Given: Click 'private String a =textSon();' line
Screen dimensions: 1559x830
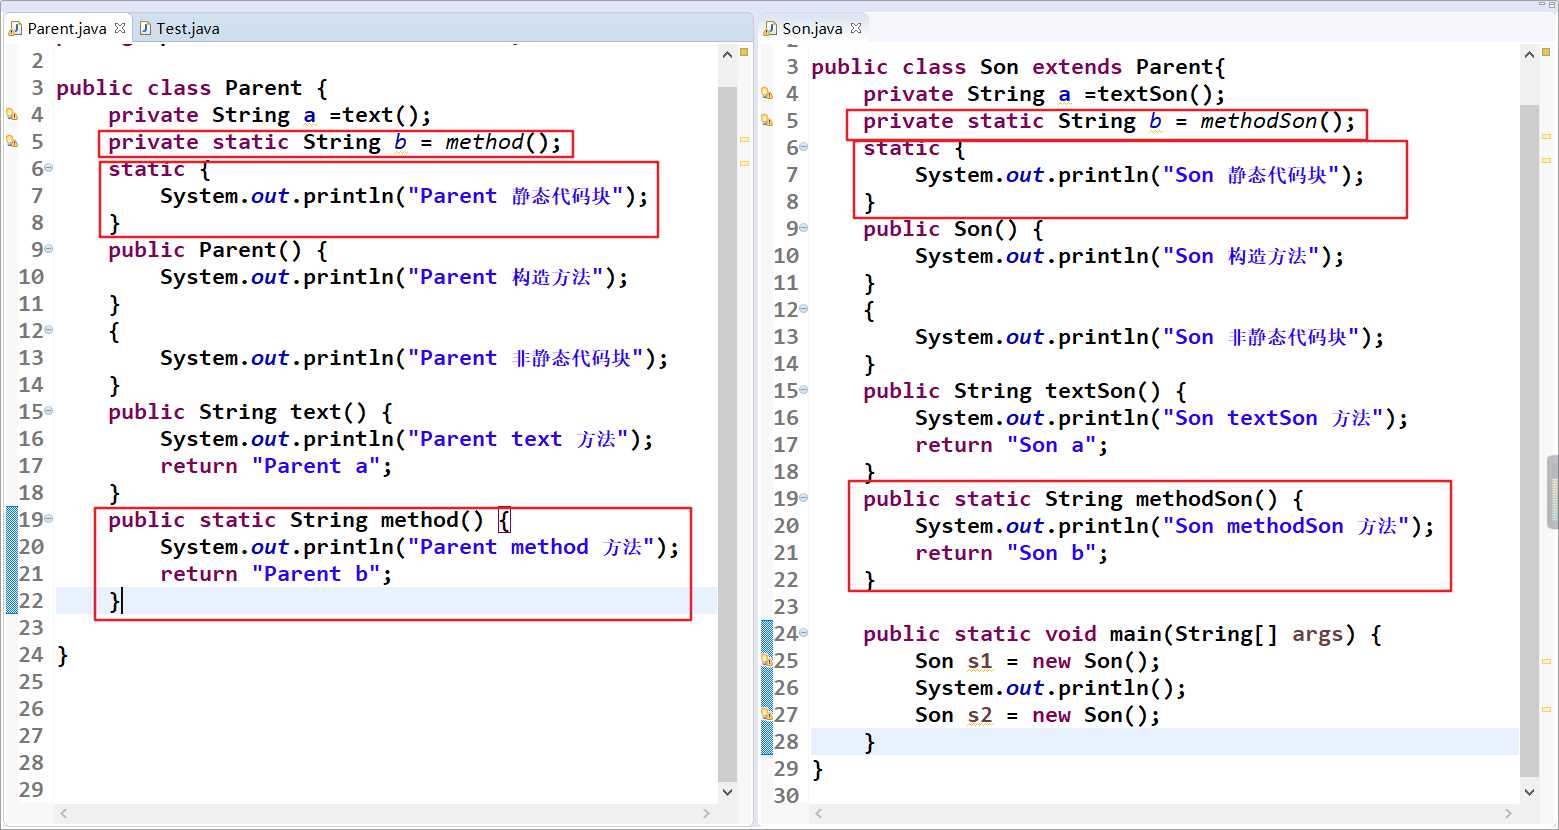Looking at the screenshot, I should [x=1044, y=94].
